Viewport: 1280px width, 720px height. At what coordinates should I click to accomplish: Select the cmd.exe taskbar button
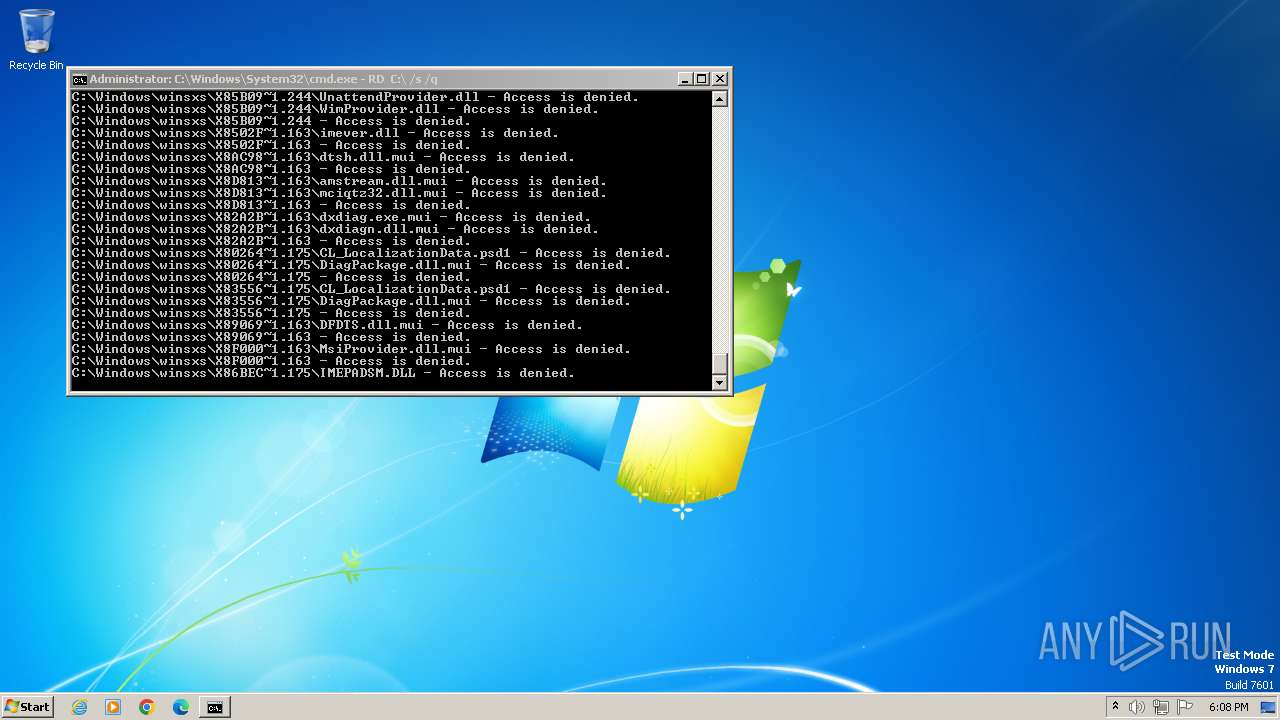click(x=215, y=707)
